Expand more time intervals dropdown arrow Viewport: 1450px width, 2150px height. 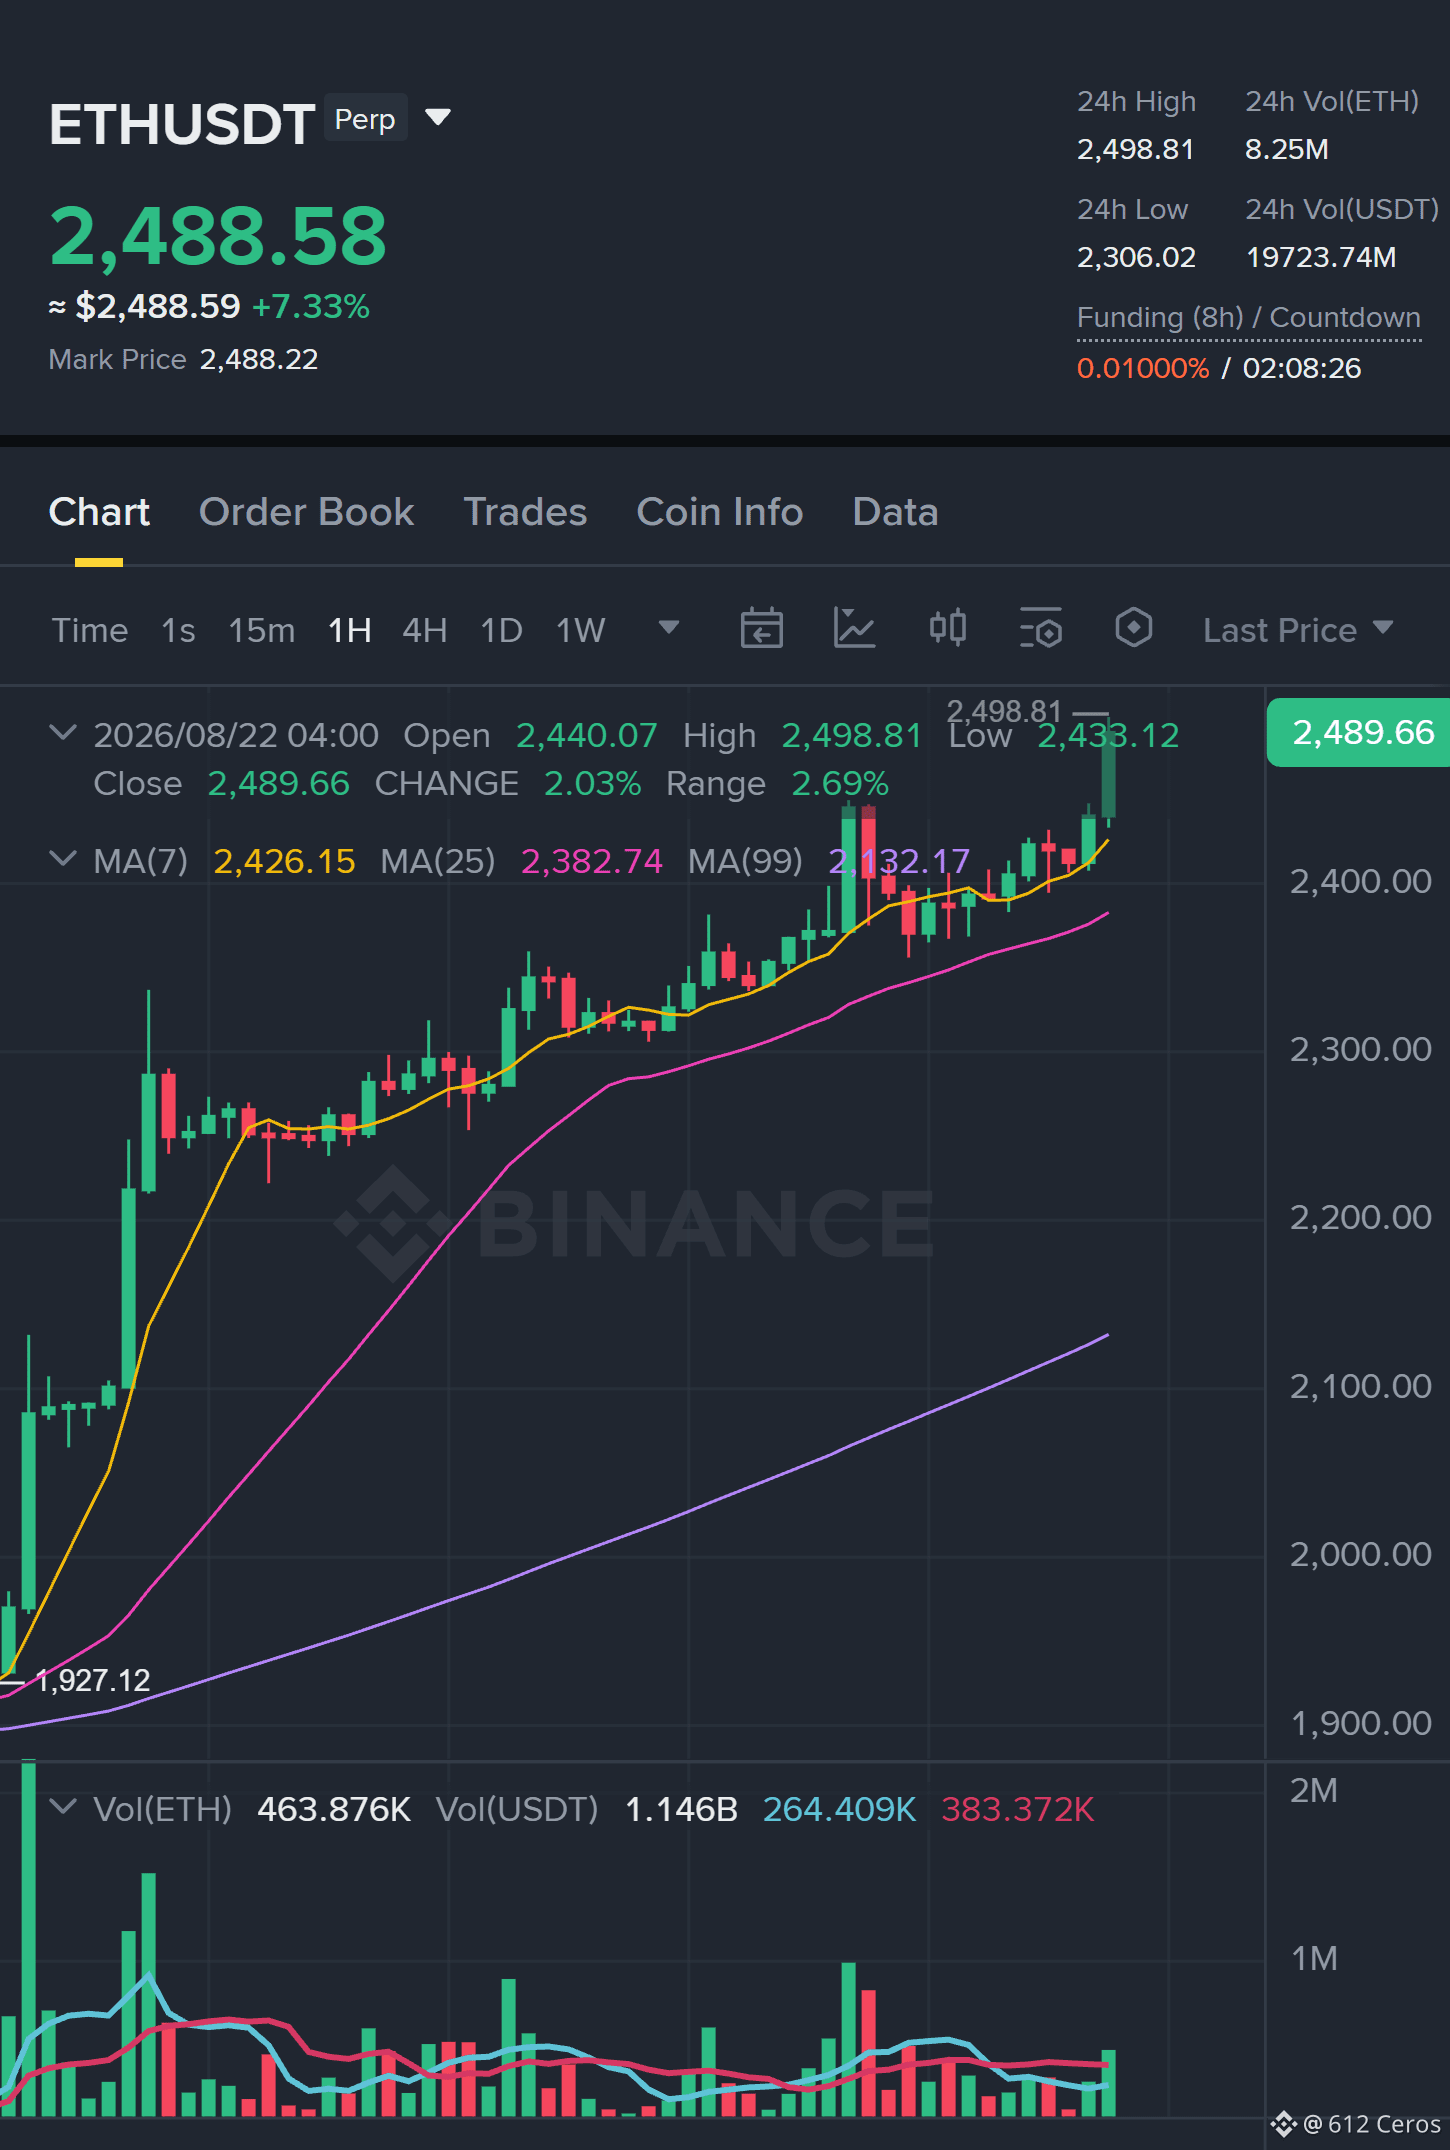[669, 628]
